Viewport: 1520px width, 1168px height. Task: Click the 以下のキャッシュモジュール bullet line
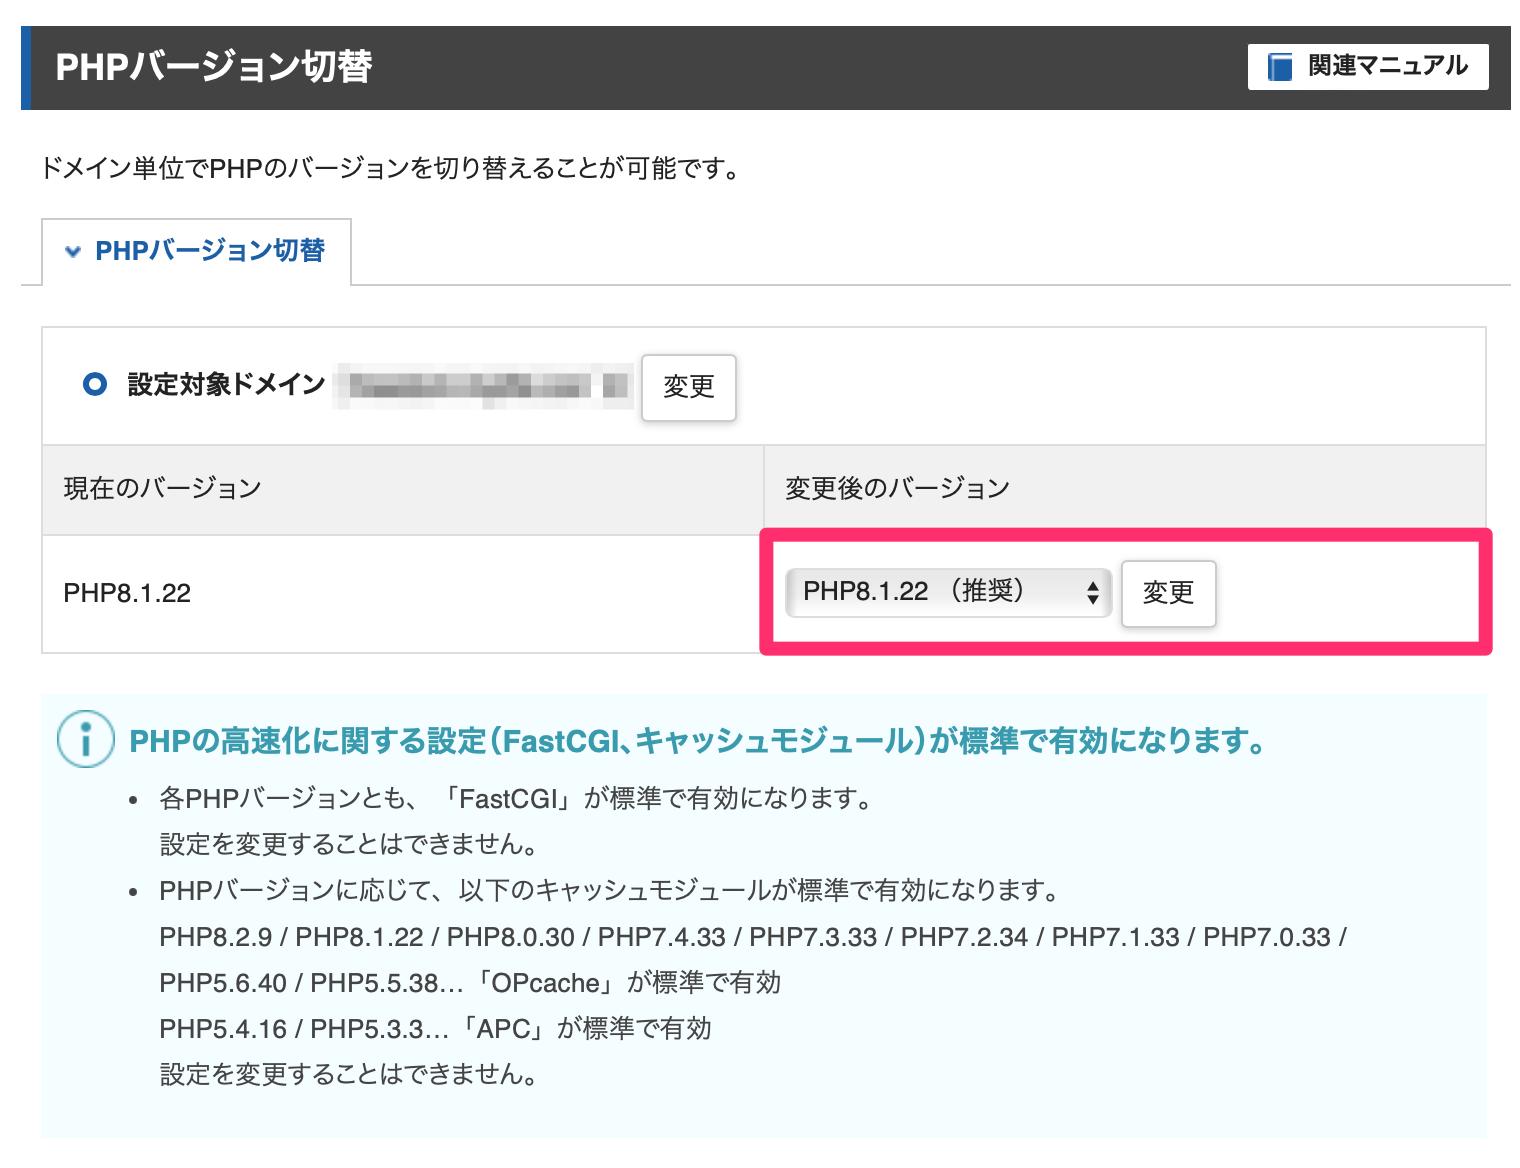coord(609,891)
